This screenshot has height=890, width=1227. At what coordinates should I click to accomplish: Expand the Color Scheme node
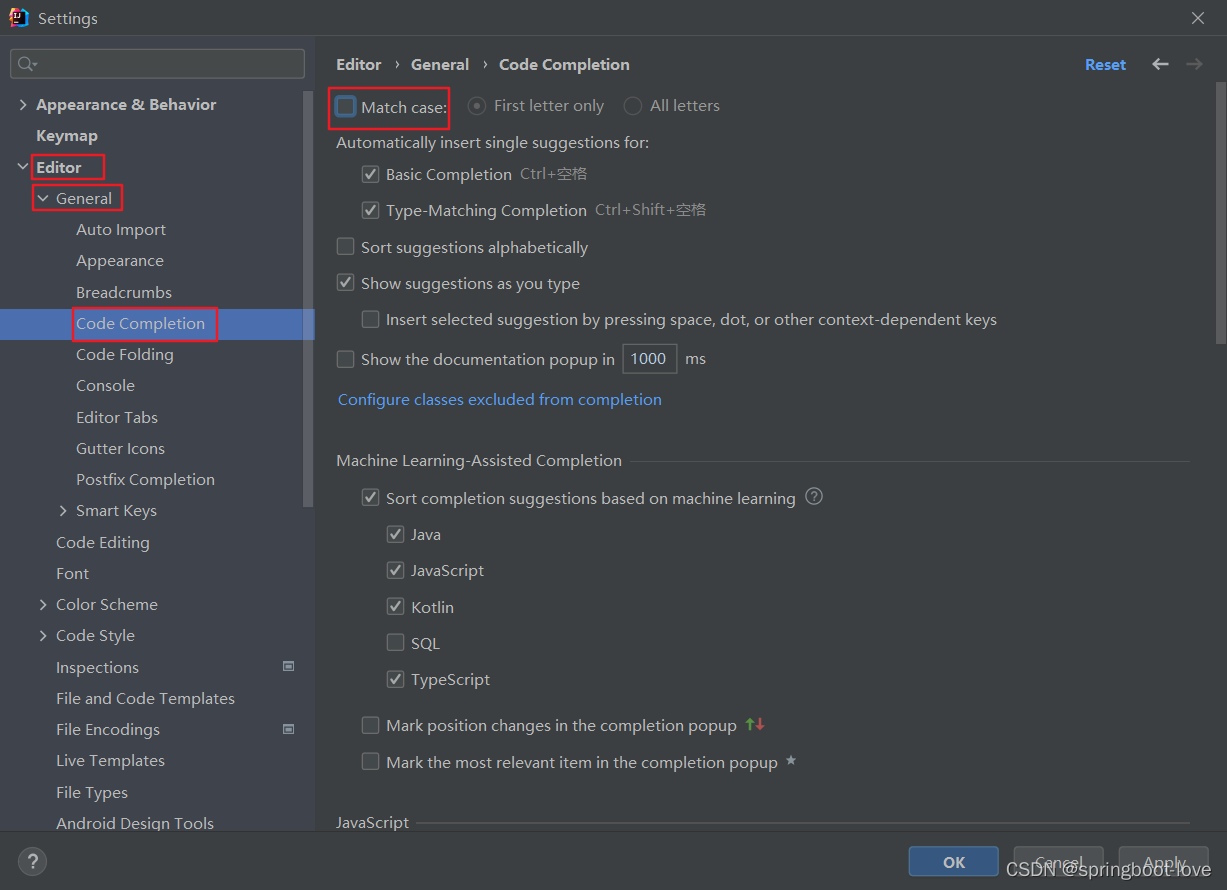[x=43, y=605]
